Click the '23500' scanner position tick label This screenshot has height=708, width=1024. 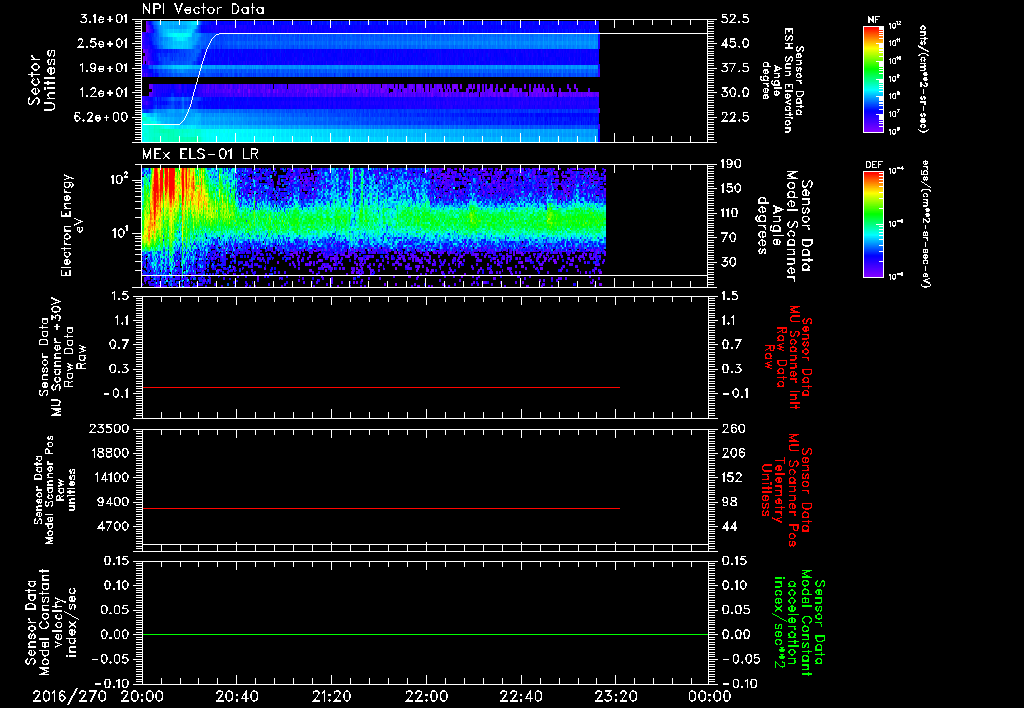point(109,428)
